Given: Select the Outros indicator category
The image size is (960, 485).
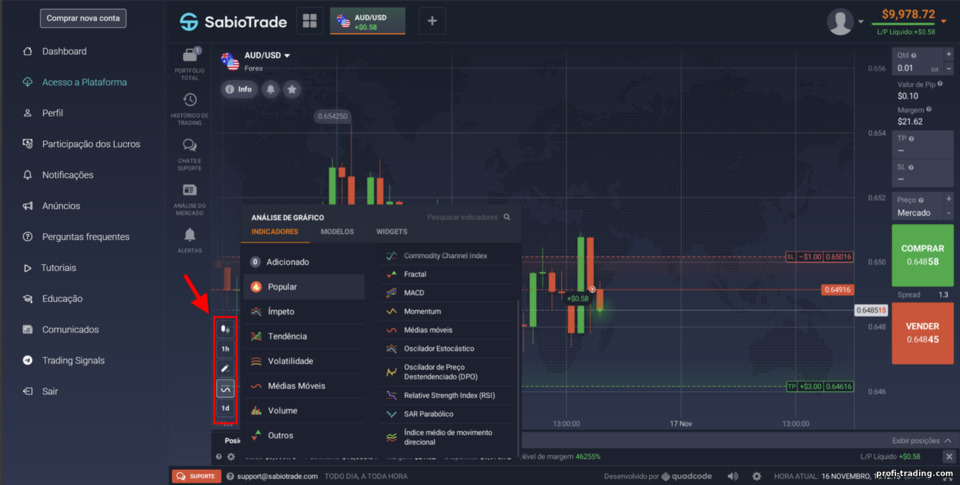Looking at the screenshot, I should point(304,435).
